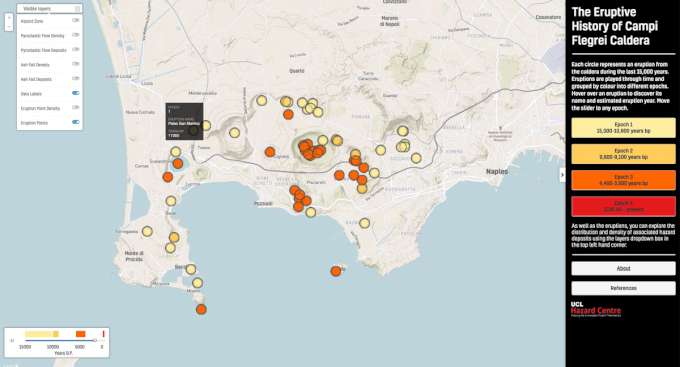Open the About section

(623, 269)
